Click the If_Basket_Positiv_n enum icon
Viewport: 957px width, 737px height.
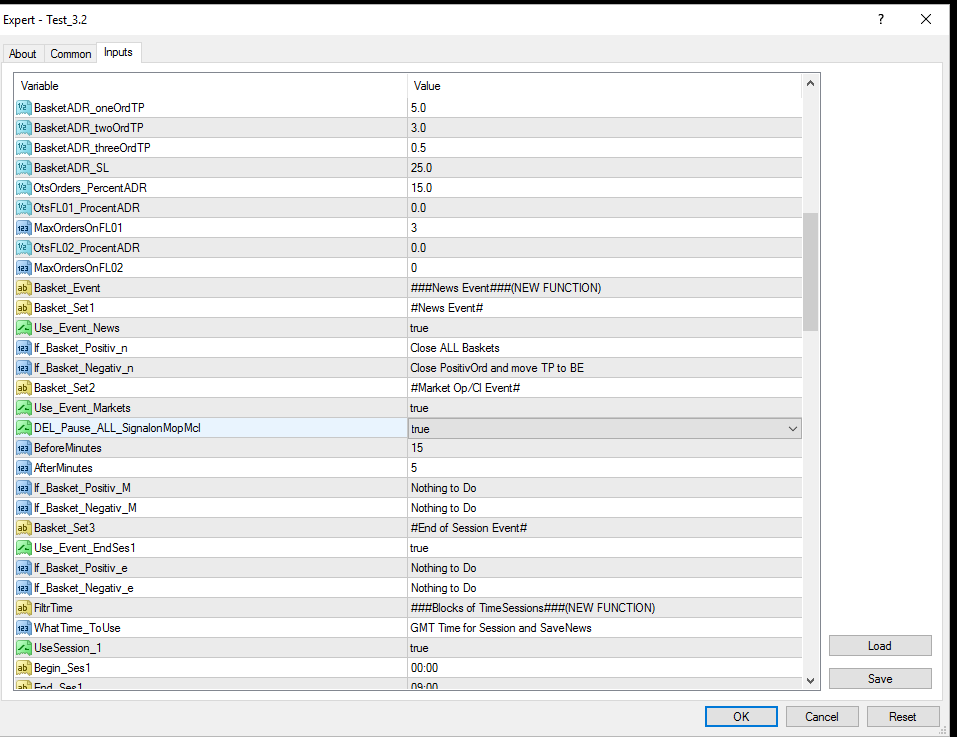[x=23, y=348]
